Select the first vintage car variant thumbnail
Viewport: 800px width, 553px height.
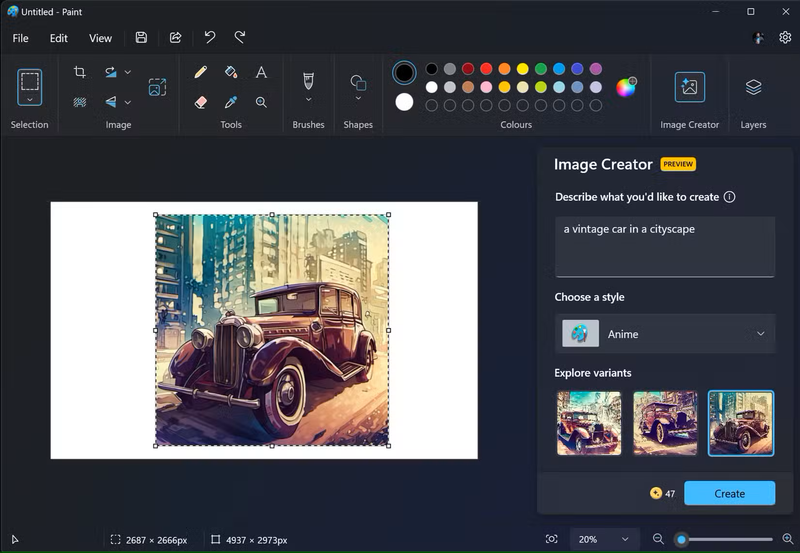(588, 423)
